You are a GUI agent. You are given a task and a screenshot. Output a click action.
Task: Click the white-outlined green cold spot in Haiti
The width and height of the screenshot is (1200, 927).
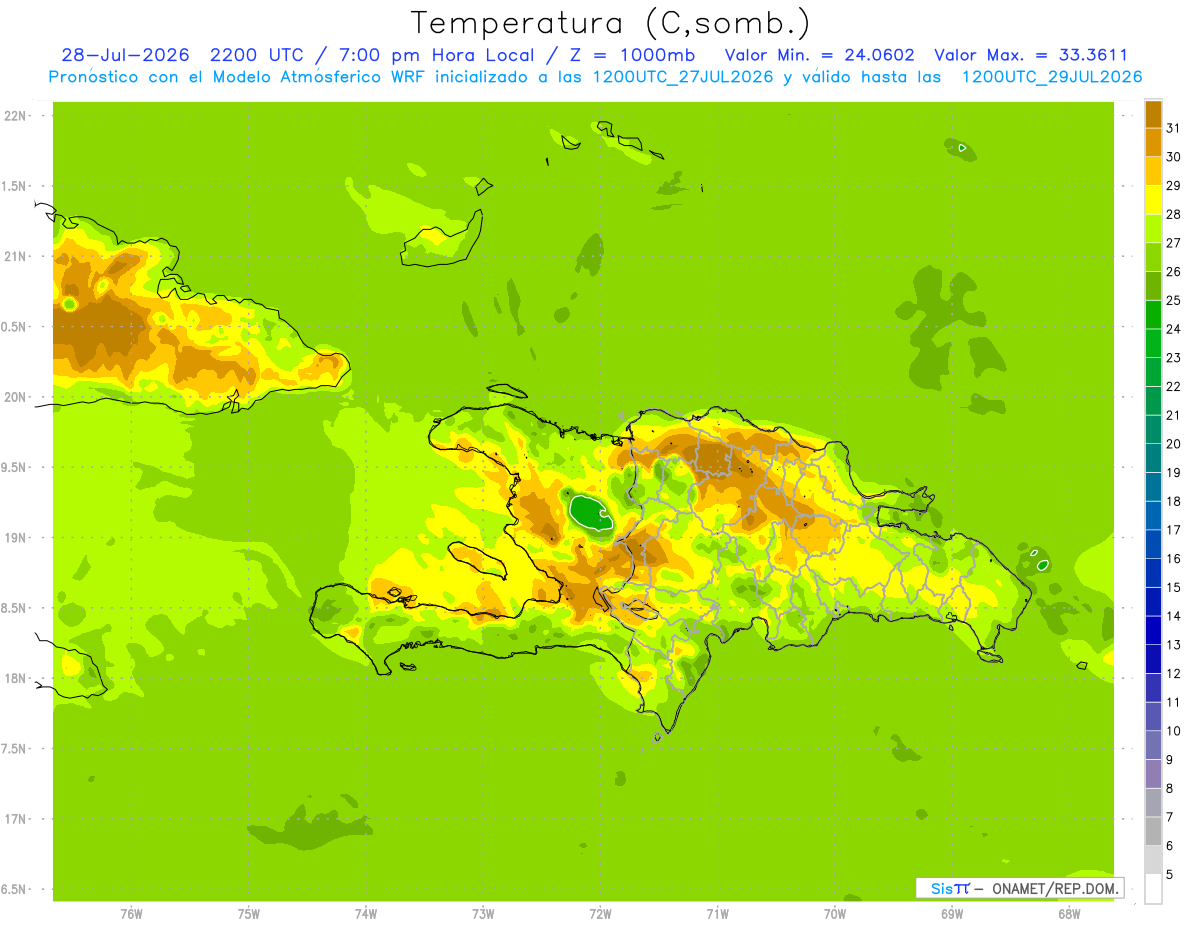coord(590,512)
